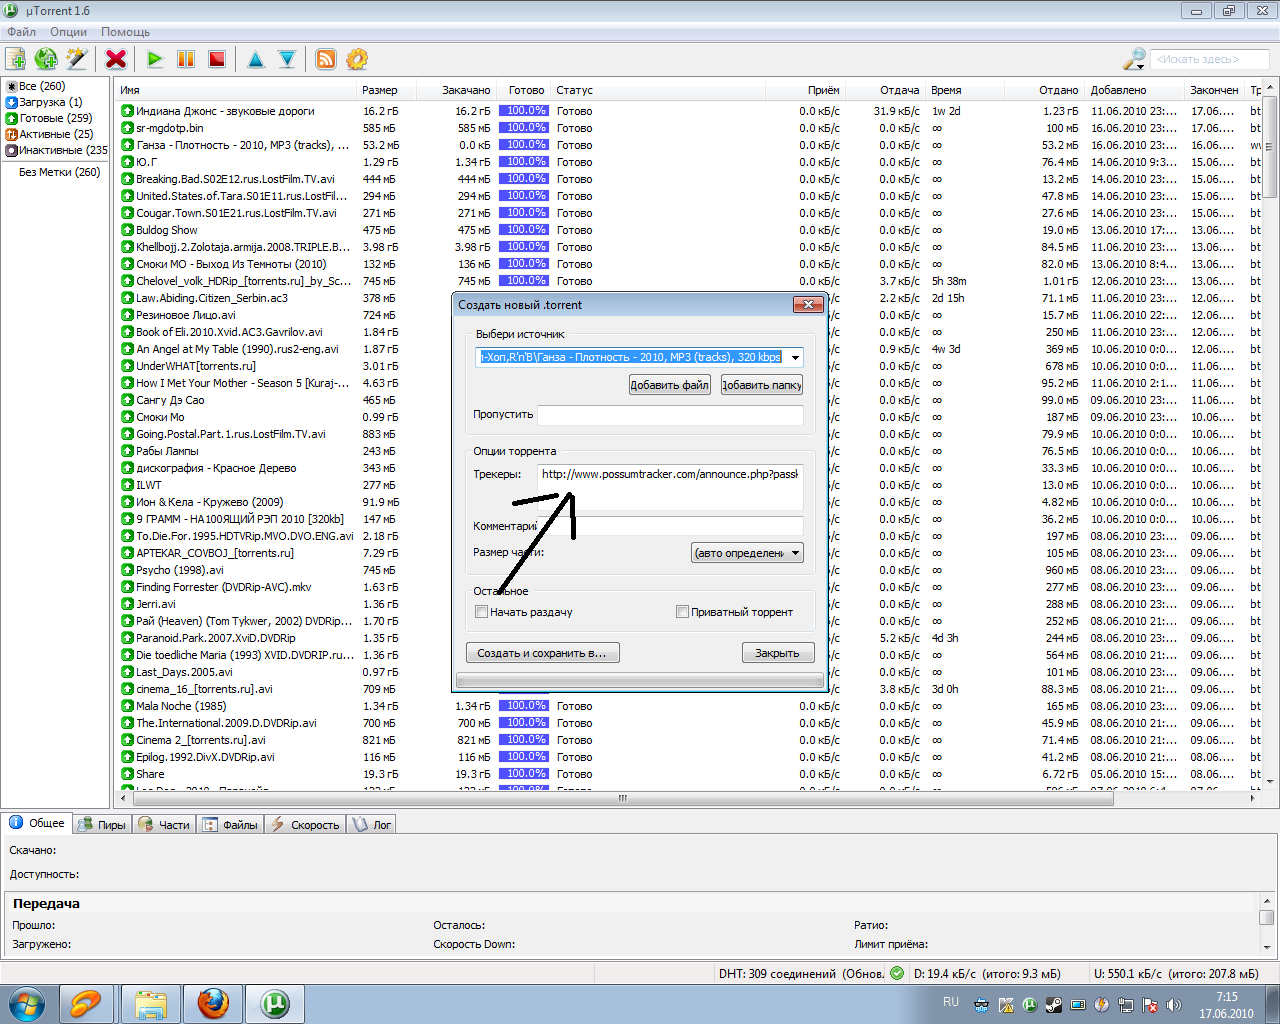This screenshot has height=1024, width=1280.
Task: Enable the Приватный торрент checkbox
Action: (682, 612)
